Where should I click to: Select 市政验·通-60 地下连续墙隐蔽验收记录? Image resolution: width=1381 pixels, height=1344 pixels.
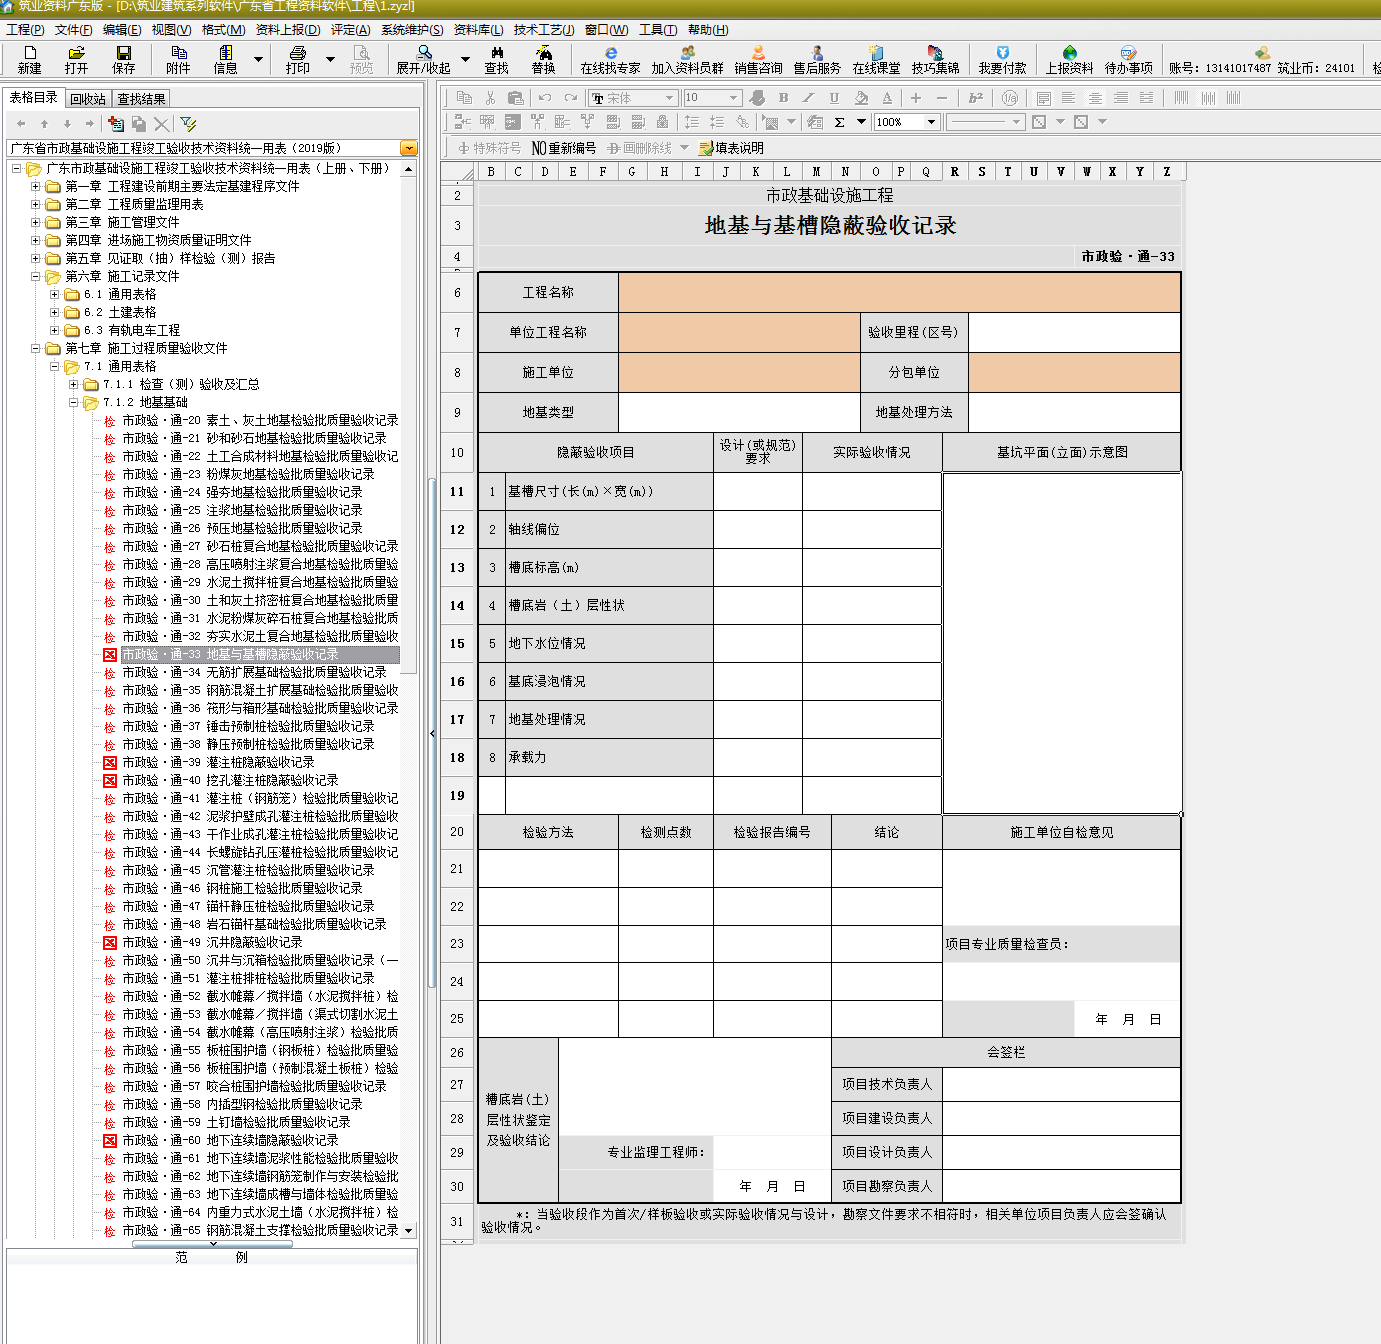[230, 1140]
